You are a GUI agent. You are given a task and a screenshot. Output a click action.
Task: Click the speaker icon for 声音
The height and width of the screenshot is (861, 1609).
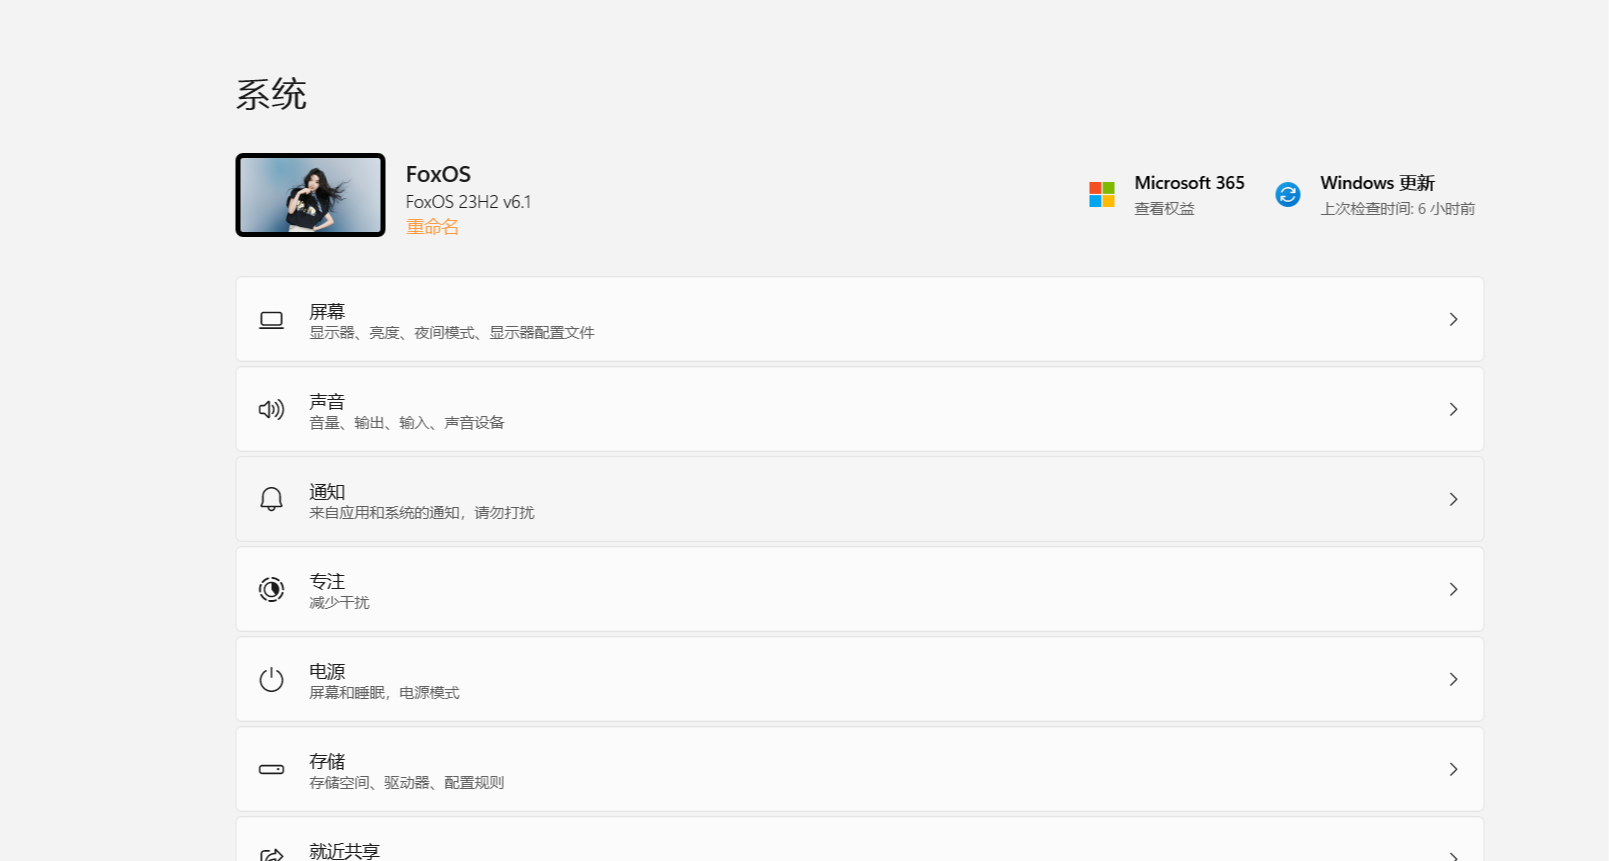point(271,409)
